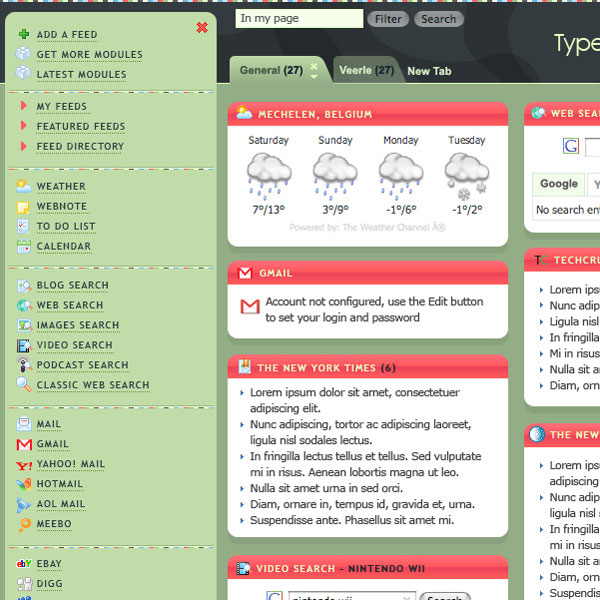Click the Latest Modules brick icon
The image size is (600, 600).
coord(23,73)
